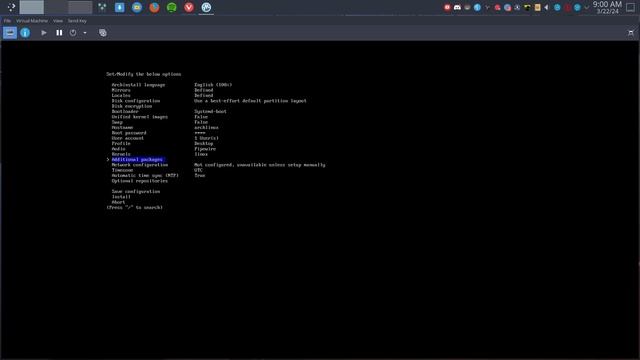Show virtual hardware details

click(25, 33)
